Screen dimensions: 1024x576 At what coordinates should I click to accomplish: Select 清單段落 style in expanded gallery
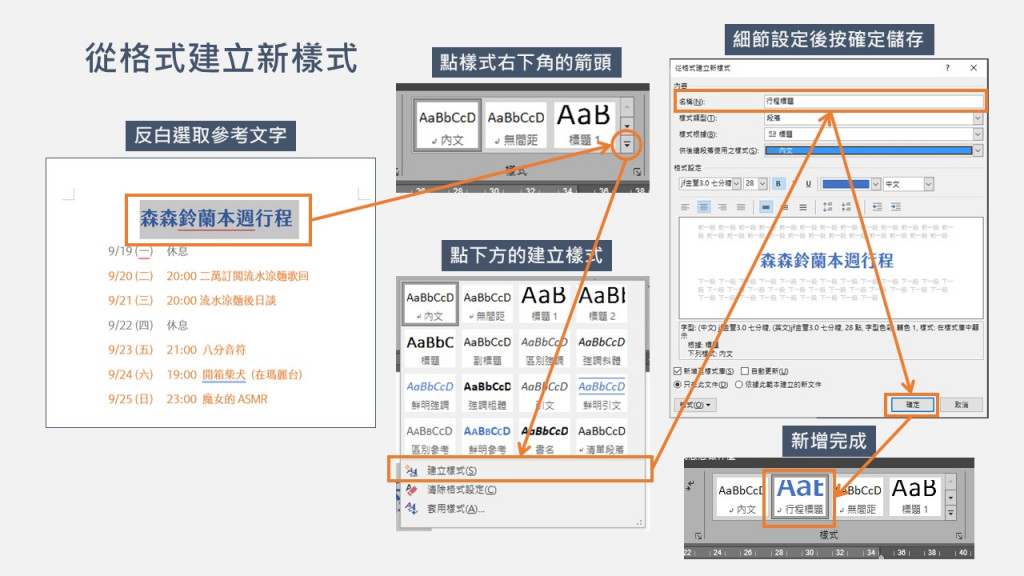(x=601, y=438)
